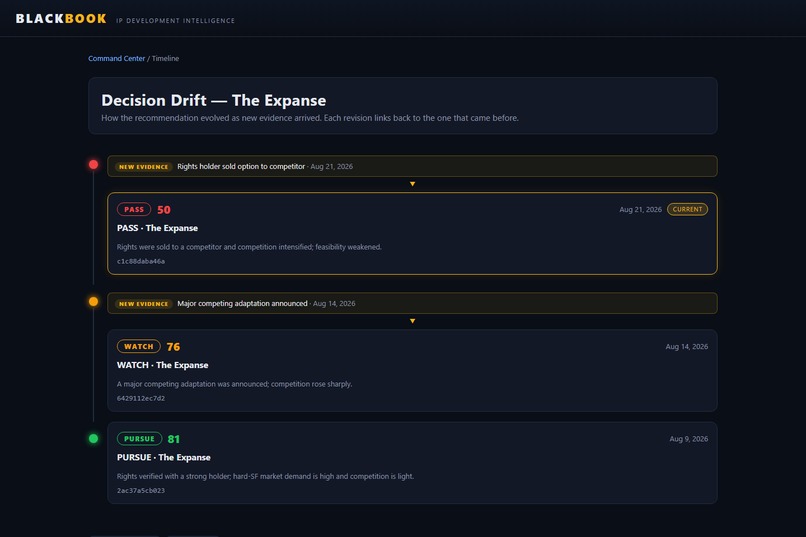
Task: Open the 'PURSUE · The Expanse' revision title
Action: 163,457
